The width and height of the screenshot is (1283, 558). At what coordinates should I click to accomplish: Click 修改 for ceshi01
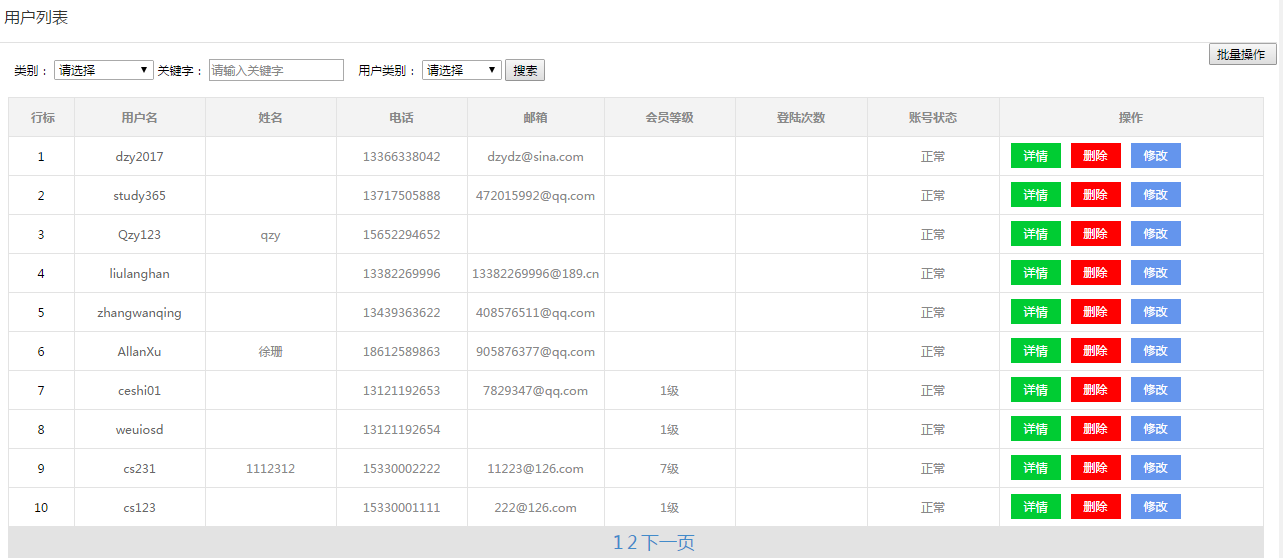(x=1156, y=390)
